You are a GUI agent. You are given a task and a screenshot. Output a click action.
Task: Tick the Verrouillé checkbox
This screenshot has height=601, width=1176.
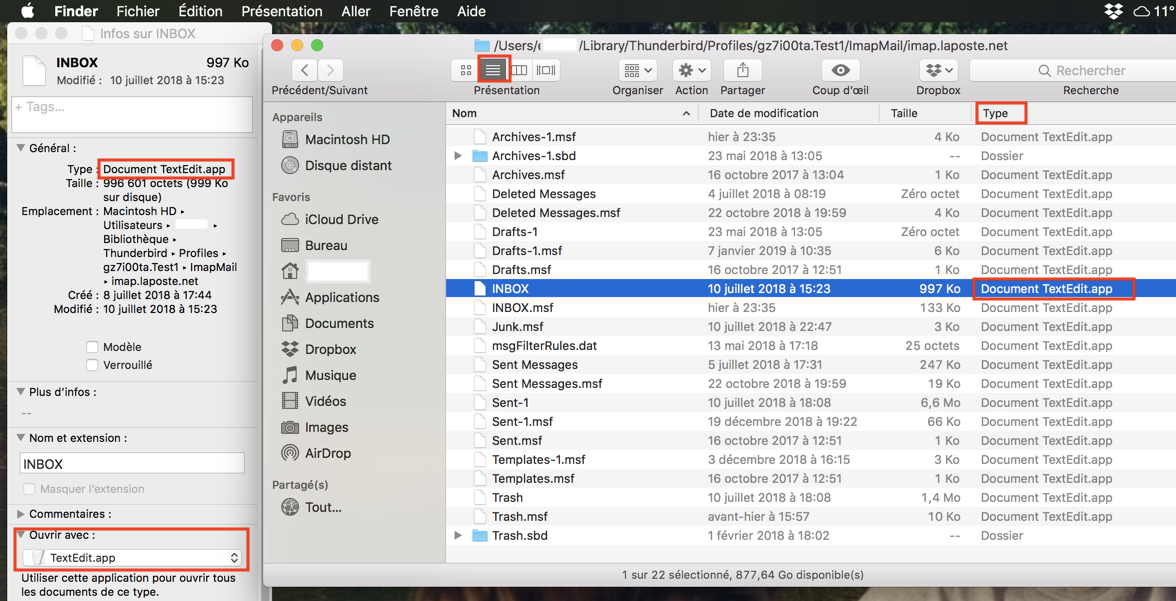(92, 365)
